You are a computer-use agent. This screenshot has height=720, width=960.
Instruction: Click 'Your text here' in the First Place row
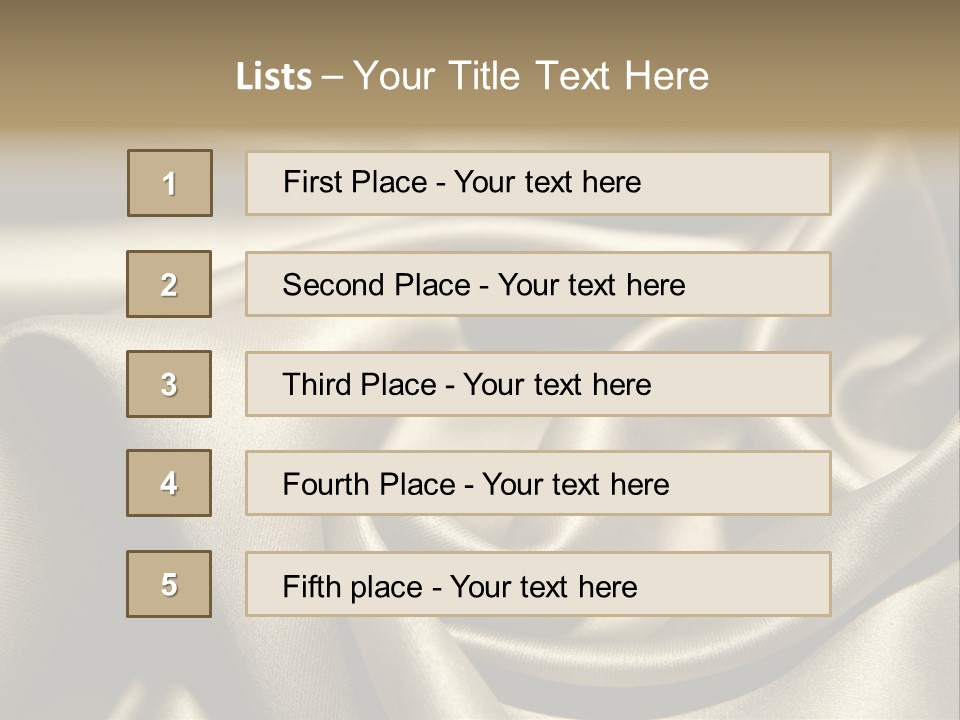point(547,182)
